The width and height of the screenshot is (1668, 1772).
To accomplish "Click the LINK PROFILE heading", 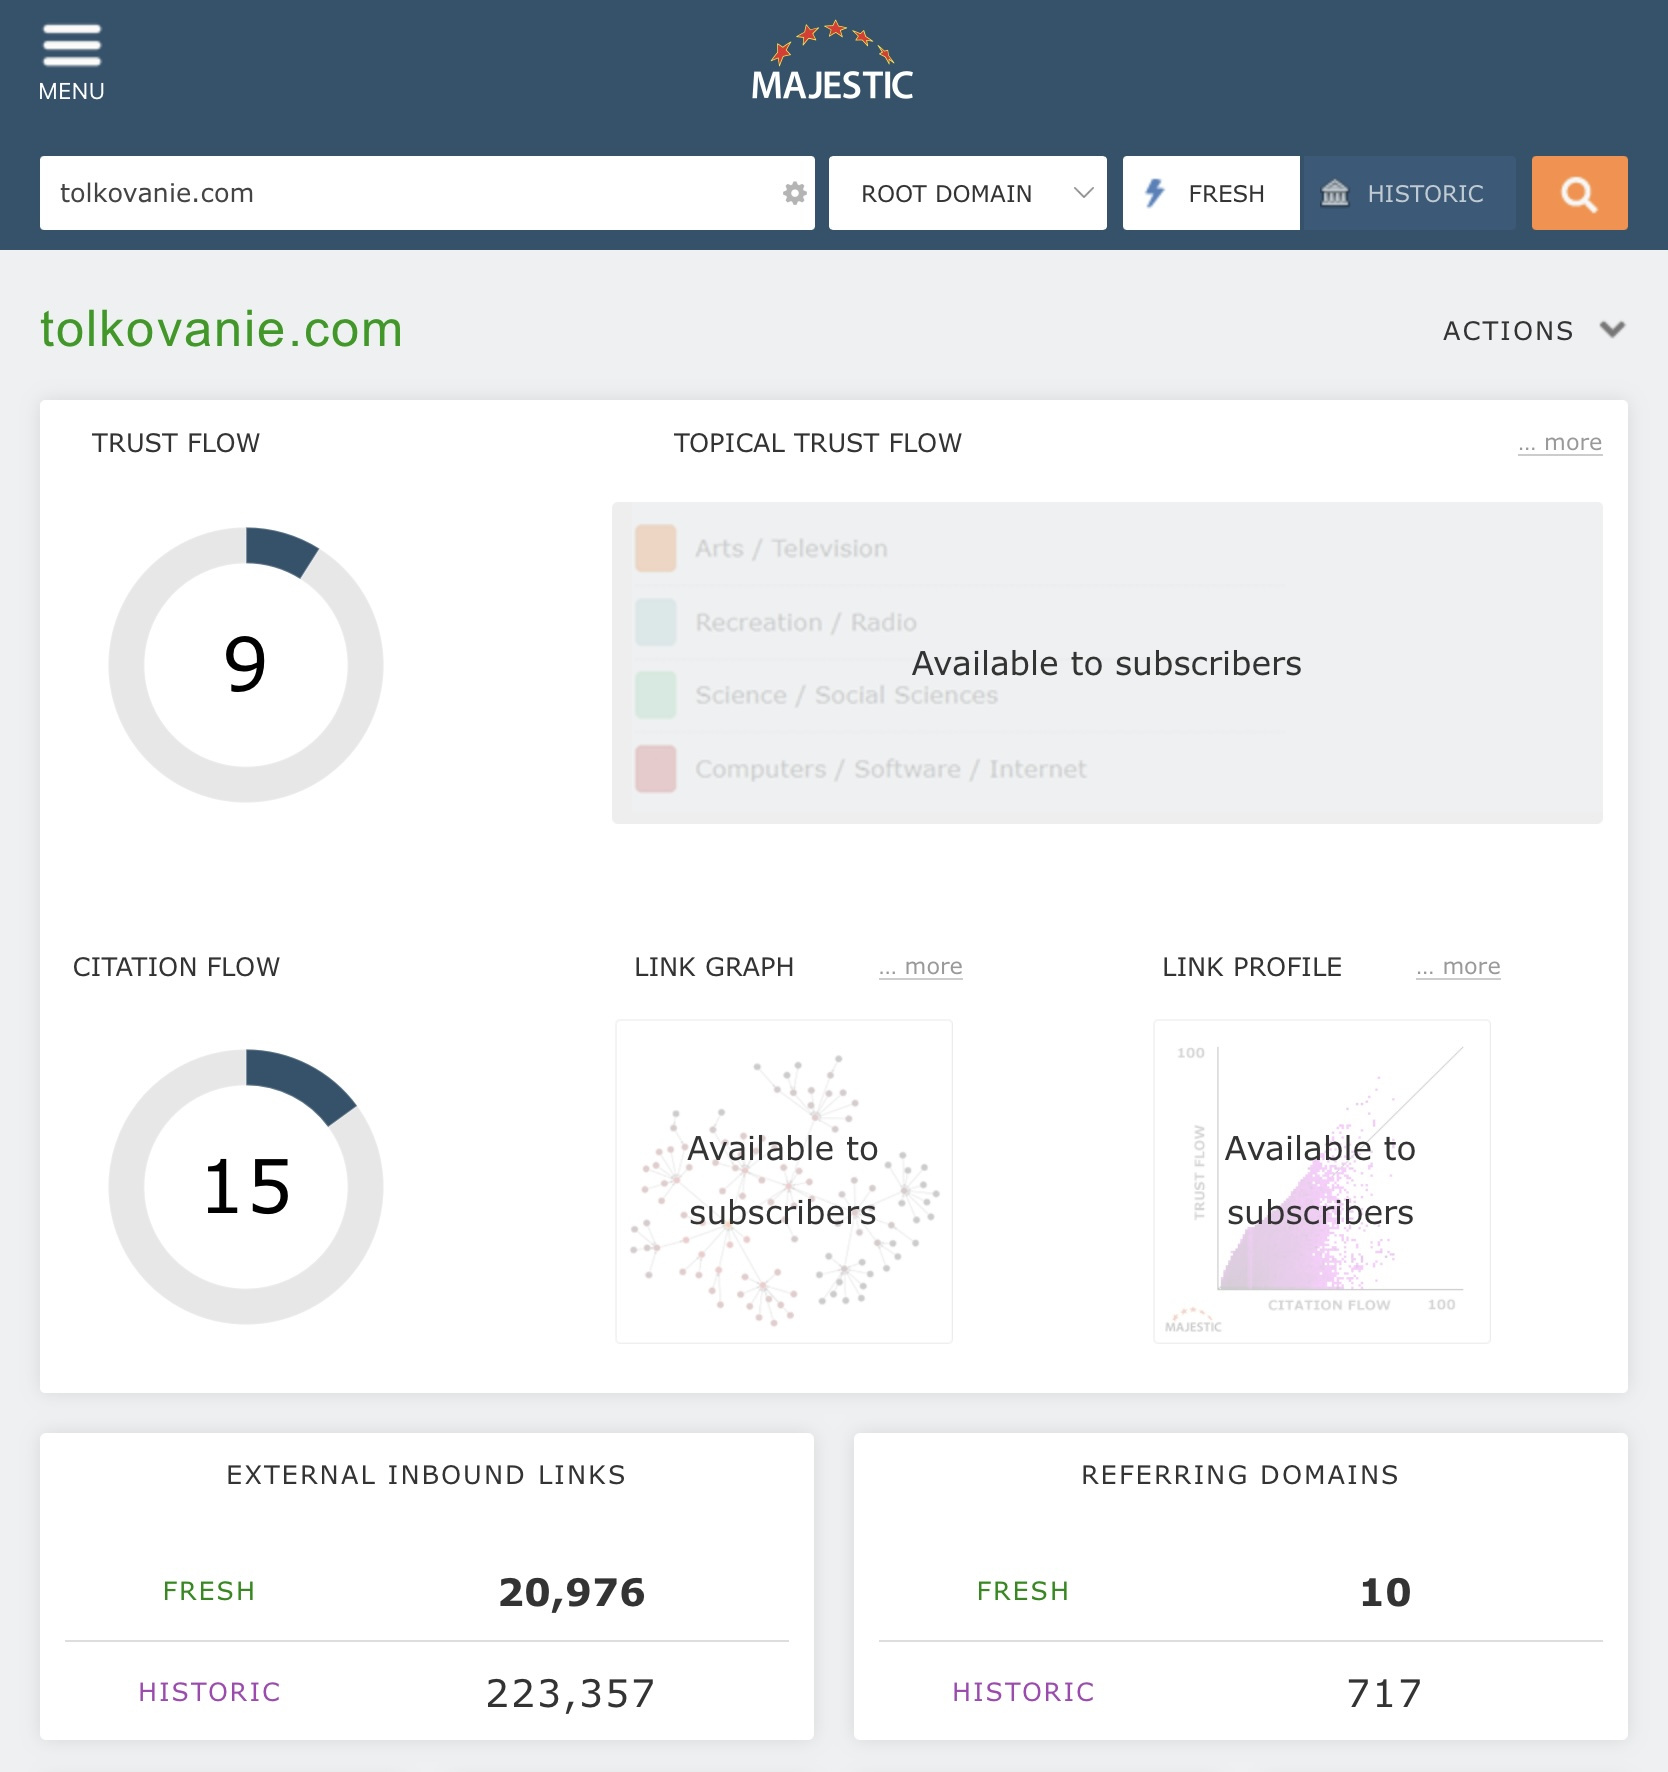I will click(1252, 967).
